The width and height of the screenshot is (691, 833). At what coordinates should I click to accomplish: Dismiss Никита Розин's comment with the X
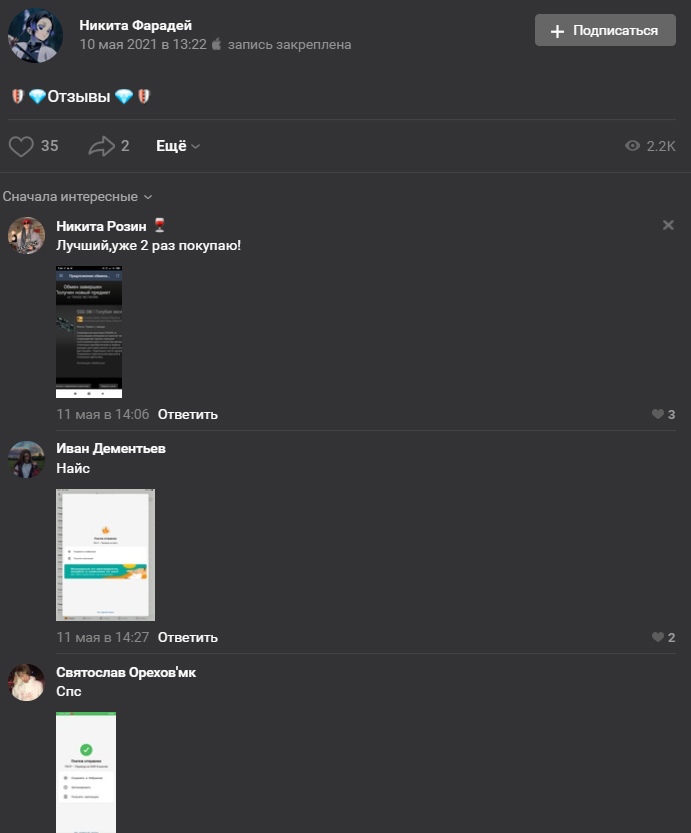point(668,225)
